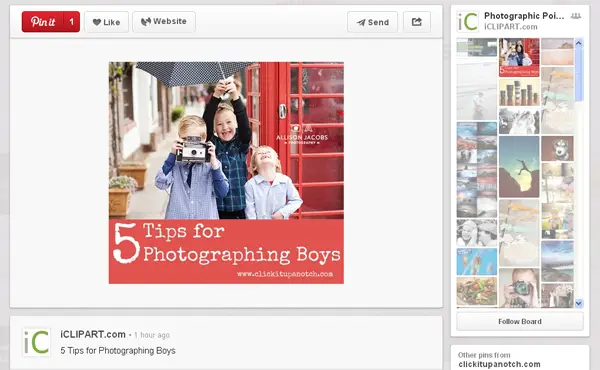
Task: Open the Photographic Poi... board title
Action: 524,16
